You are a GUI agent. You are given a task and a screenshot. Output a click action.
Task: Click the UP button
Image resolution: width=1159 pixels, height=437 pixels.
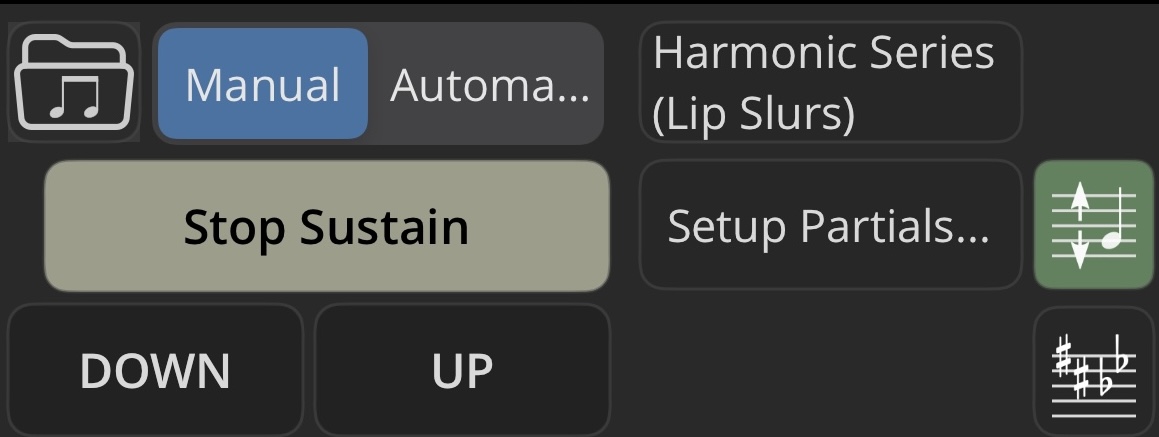click(463, 370)
